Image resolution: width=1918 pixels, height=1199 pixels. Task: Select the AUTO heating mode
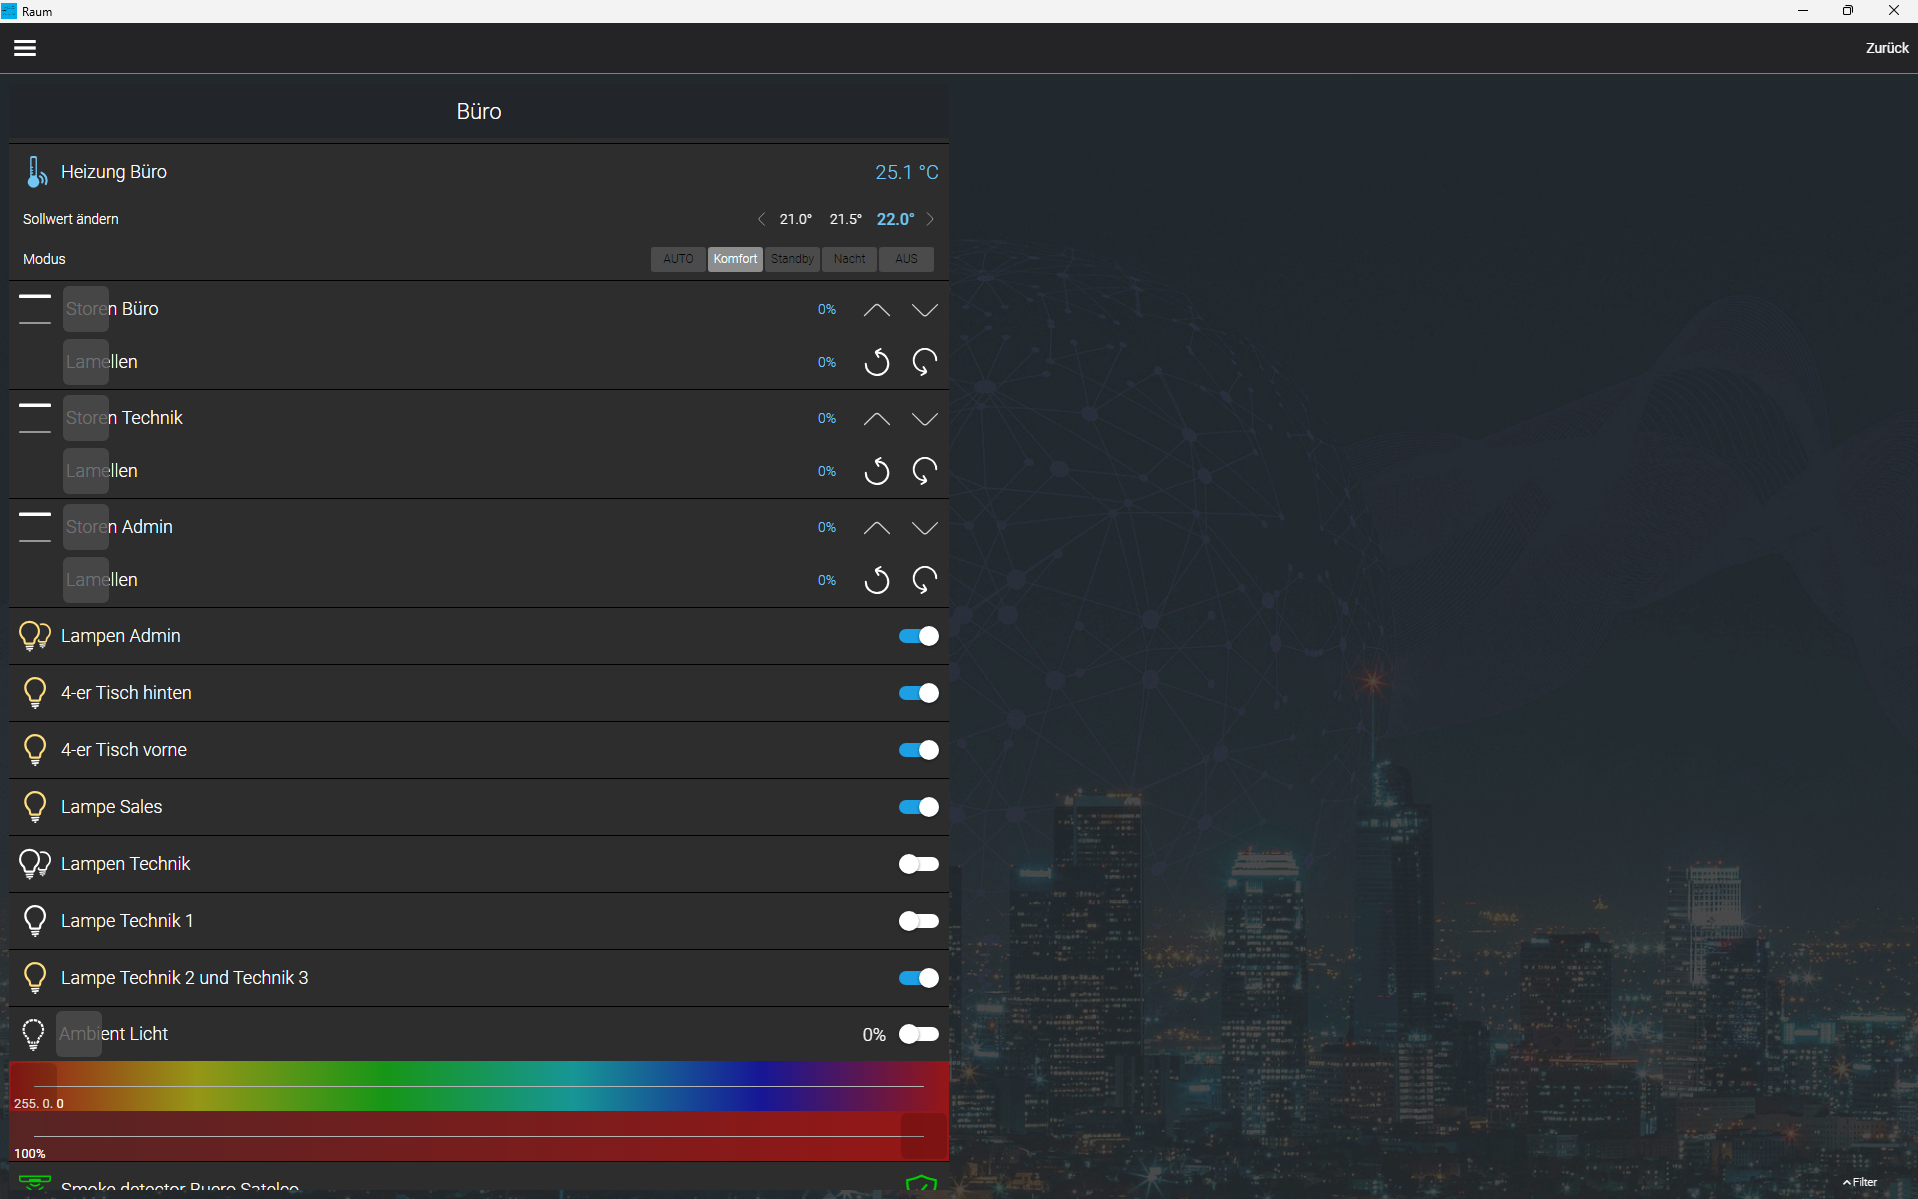(x=678, y=259)
